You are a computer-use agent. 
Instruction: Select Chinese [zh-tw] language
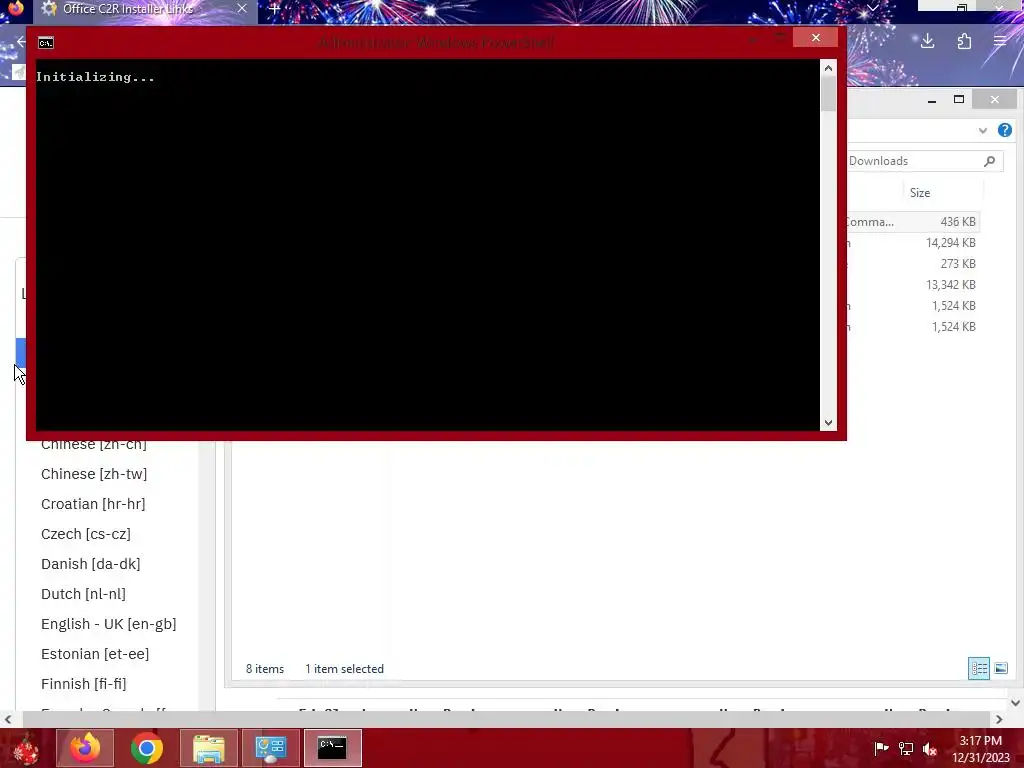tap(94, 474)
